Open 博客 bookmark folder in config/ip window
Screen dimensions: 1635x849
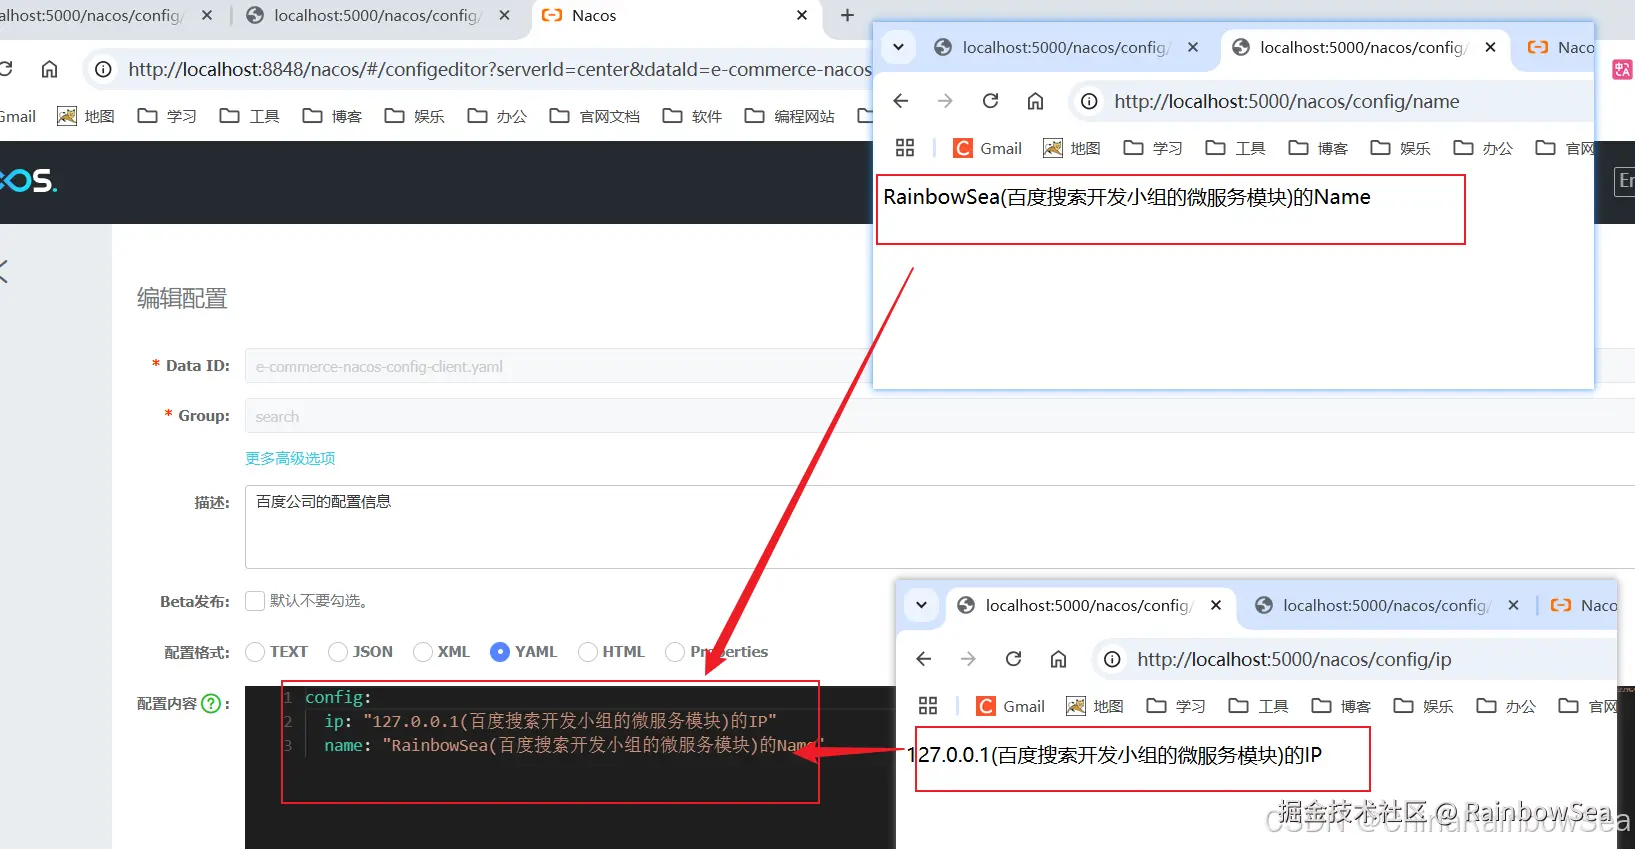tap(1341, 706)
